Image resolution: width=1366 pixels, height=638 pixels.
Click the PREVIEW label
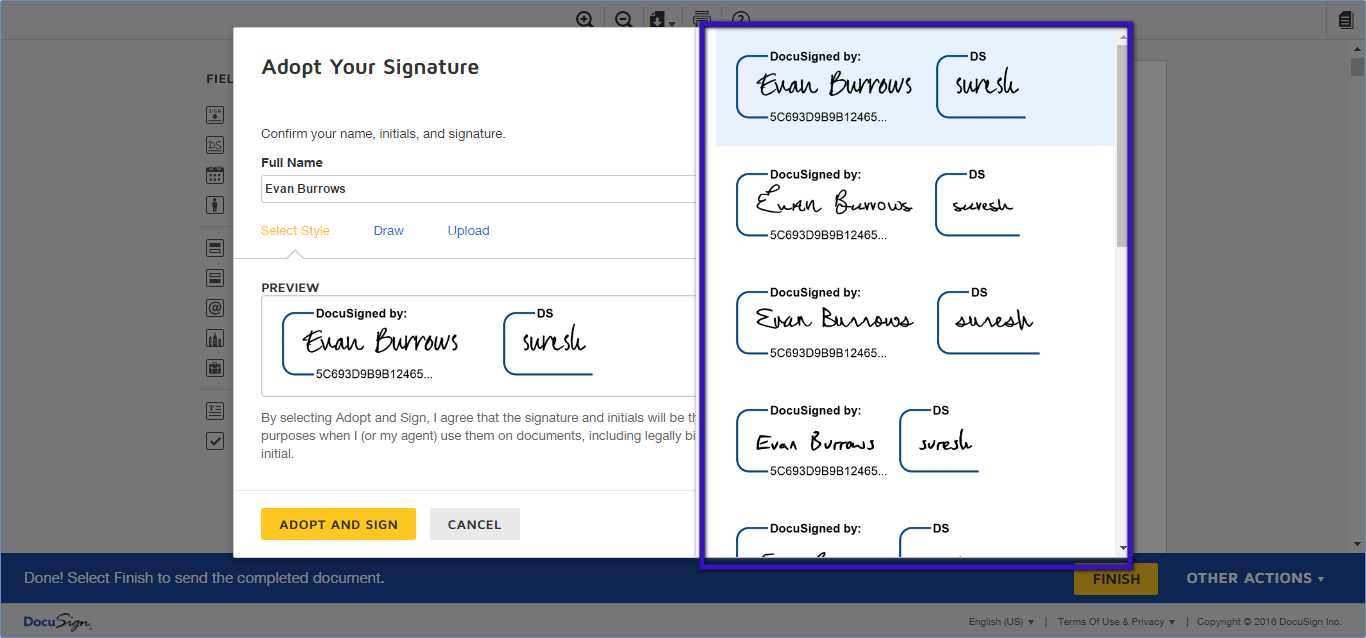coord(290,288)
